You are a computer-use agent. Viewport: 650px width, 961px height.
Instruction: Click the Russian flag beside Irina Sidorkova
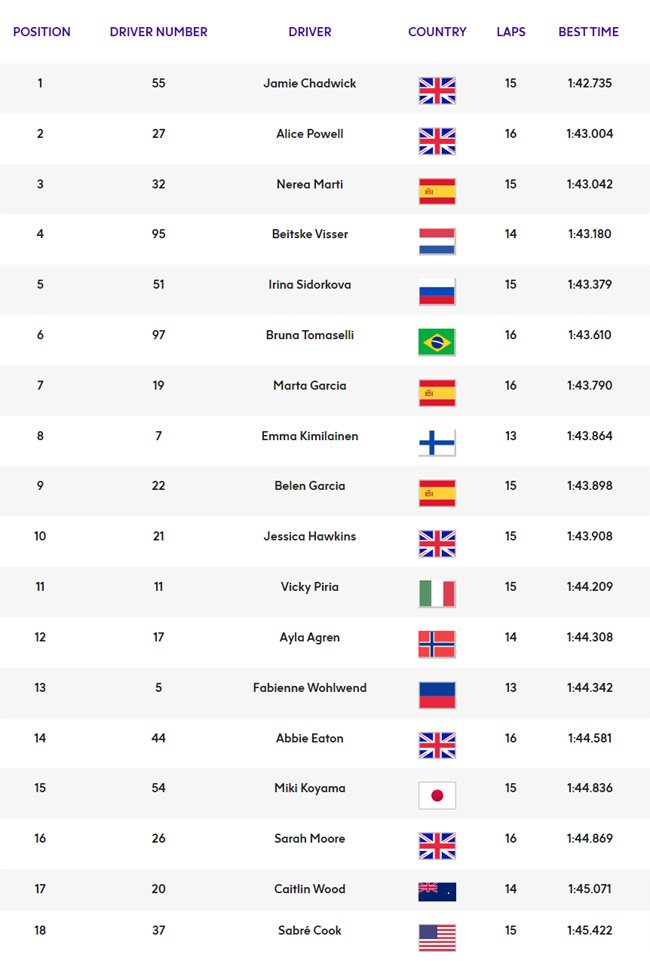437,292
